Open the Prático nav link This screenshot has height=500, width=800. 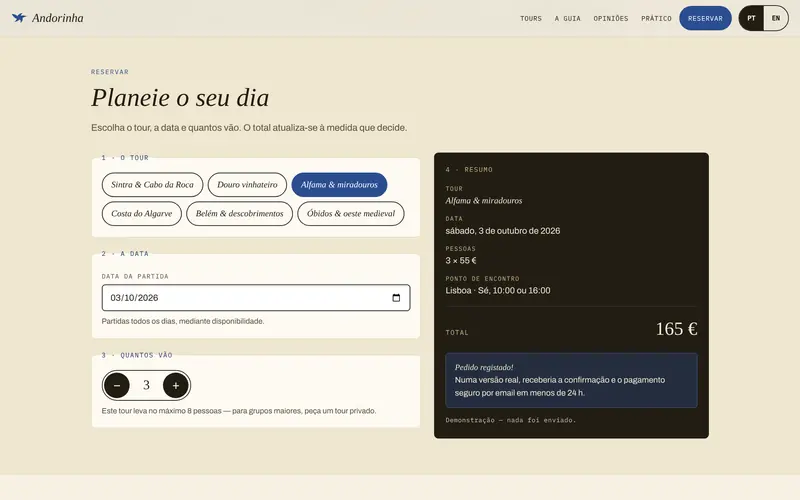click(x=656, y=18)
